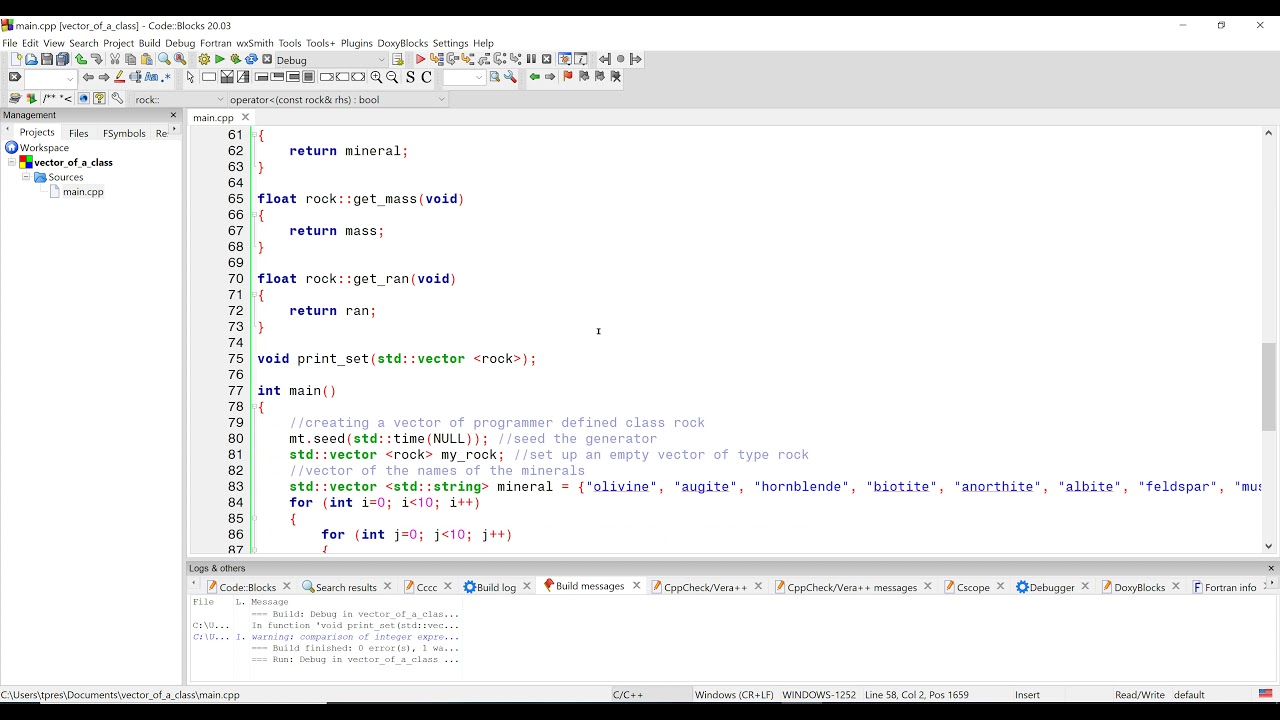Open the Plugins menu

pyautogui.click(x=356, y=43)
